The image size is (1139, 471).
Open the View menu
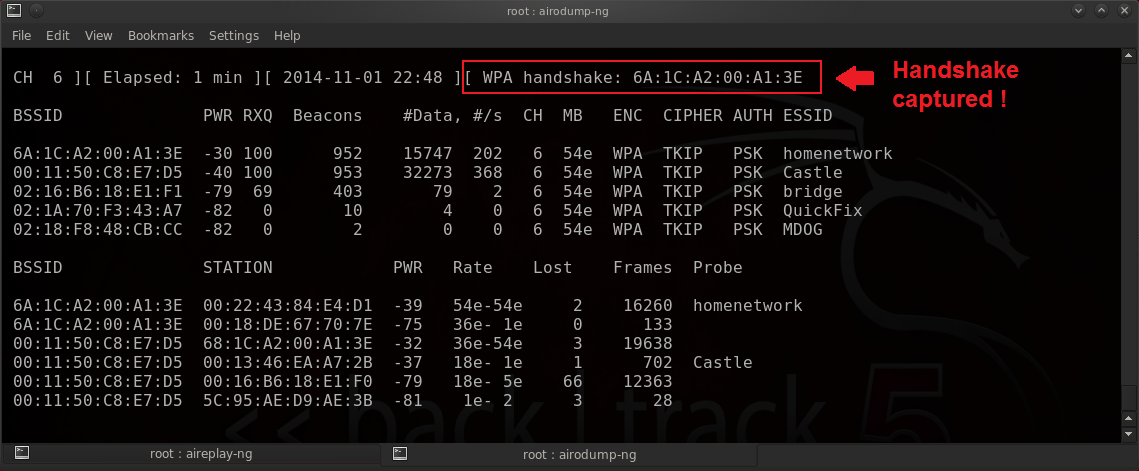coord(98,36)
